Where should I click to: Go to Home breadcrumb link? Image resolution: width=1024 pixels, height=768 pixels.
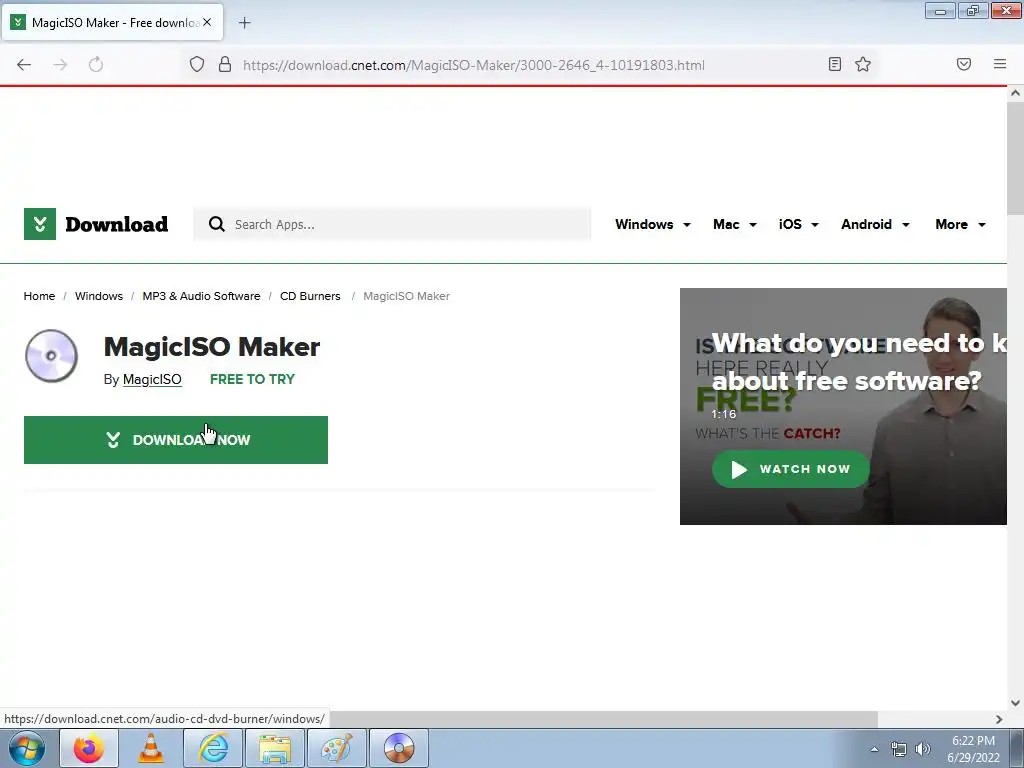pos(39,296)
